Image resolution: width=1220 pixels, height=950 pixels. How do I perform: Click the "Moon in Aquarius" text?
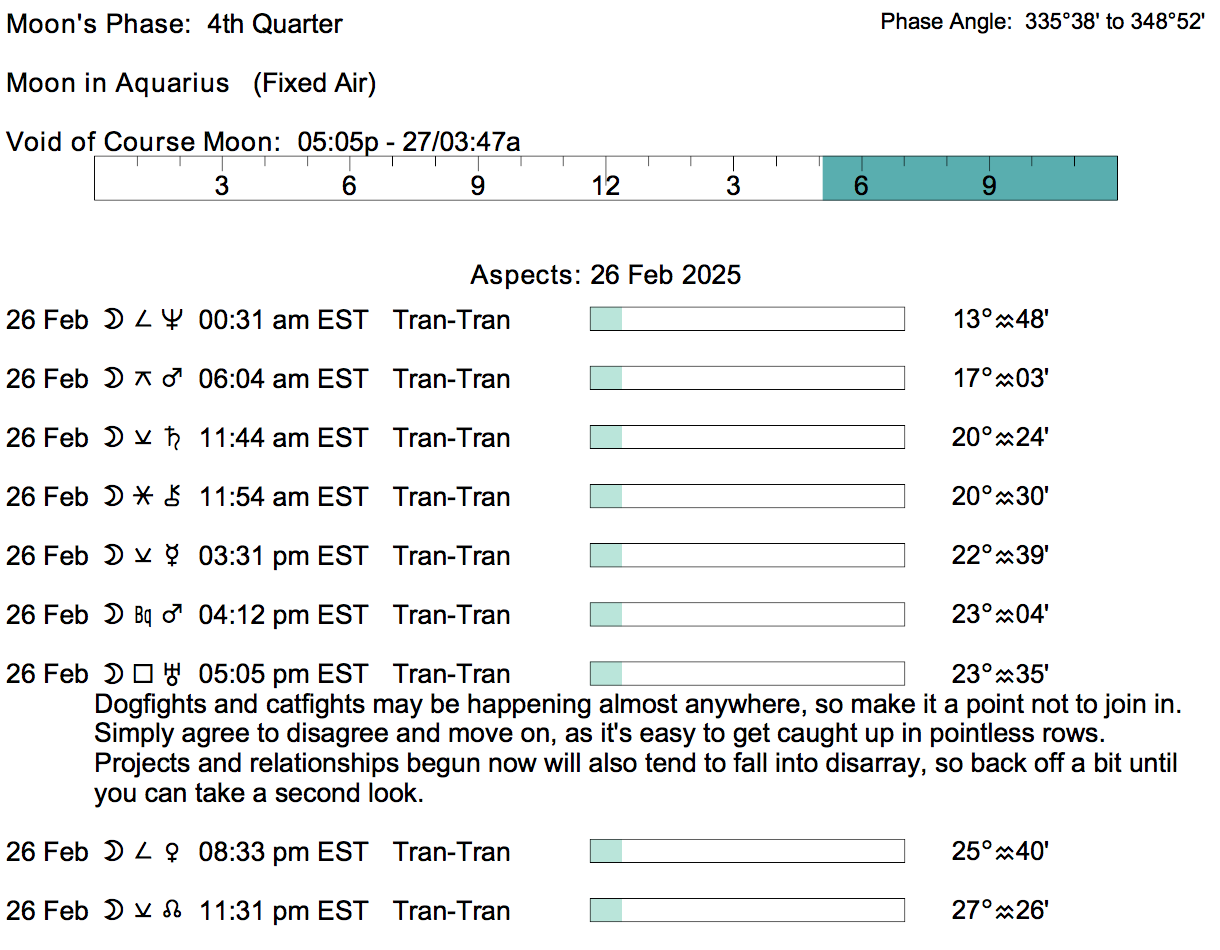(x=118, y=83)
